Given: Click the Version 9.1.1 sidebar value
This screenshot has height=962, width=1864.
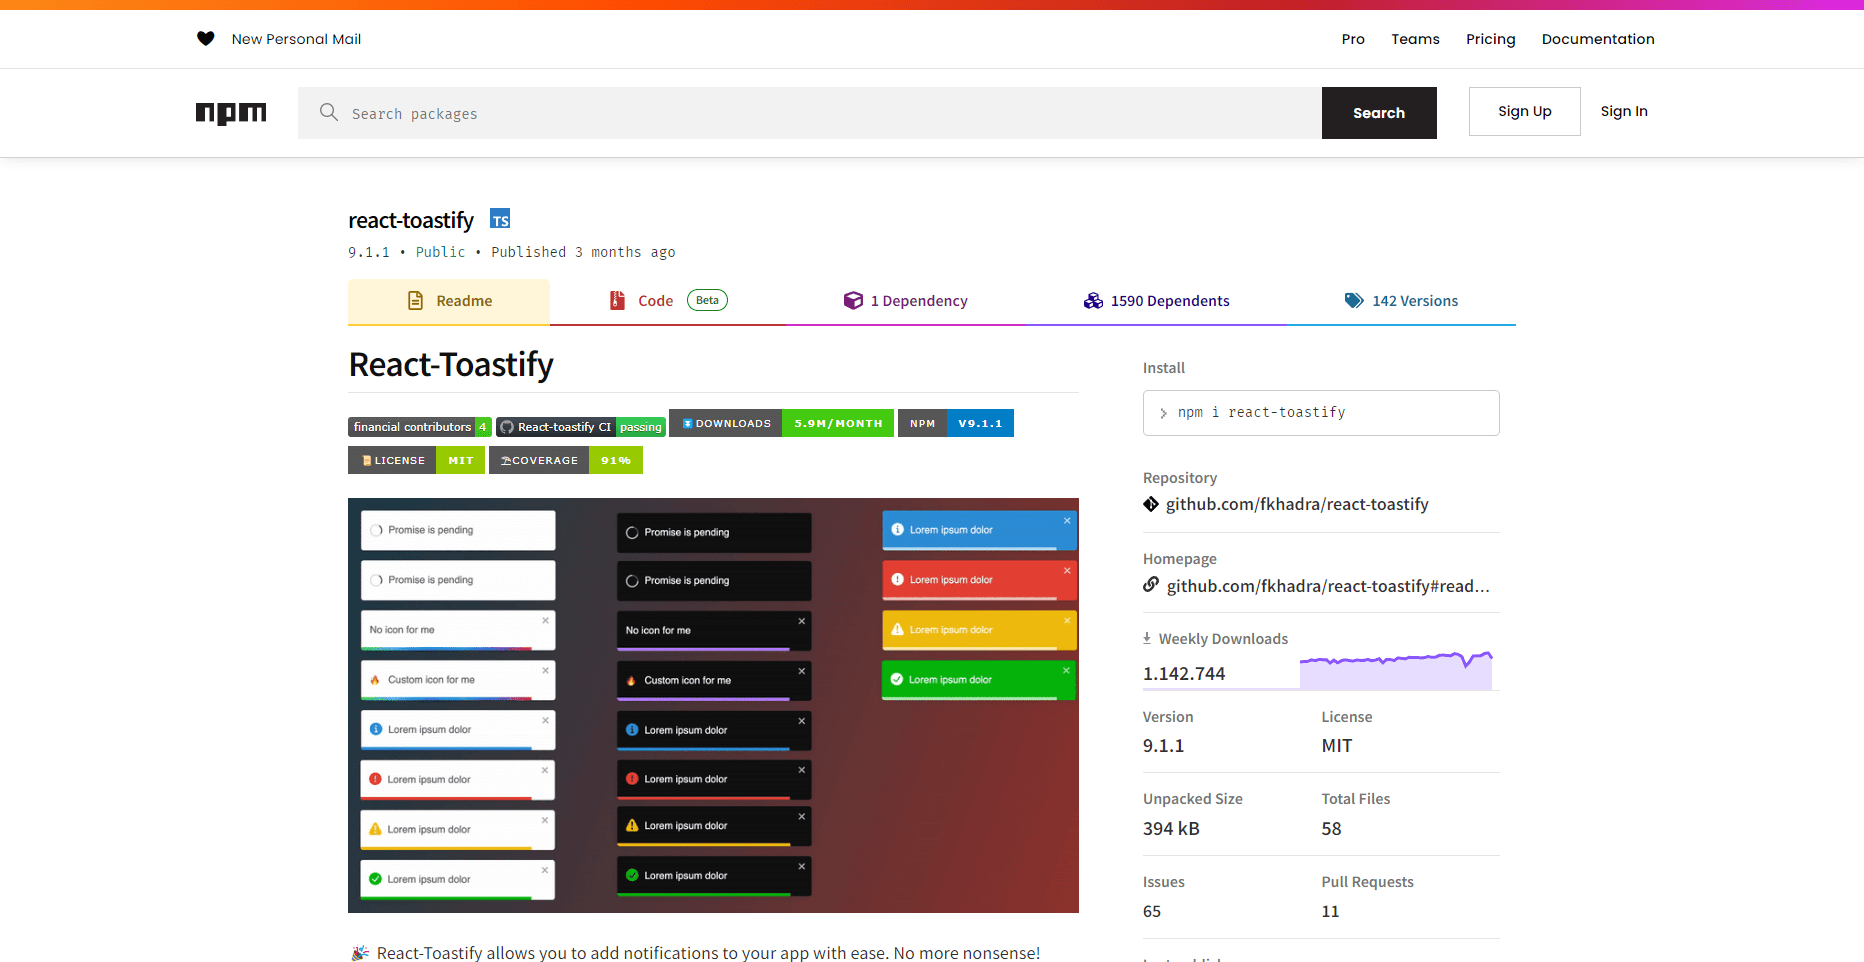Looking at the screenshot, I should (x=1163, y=746).
